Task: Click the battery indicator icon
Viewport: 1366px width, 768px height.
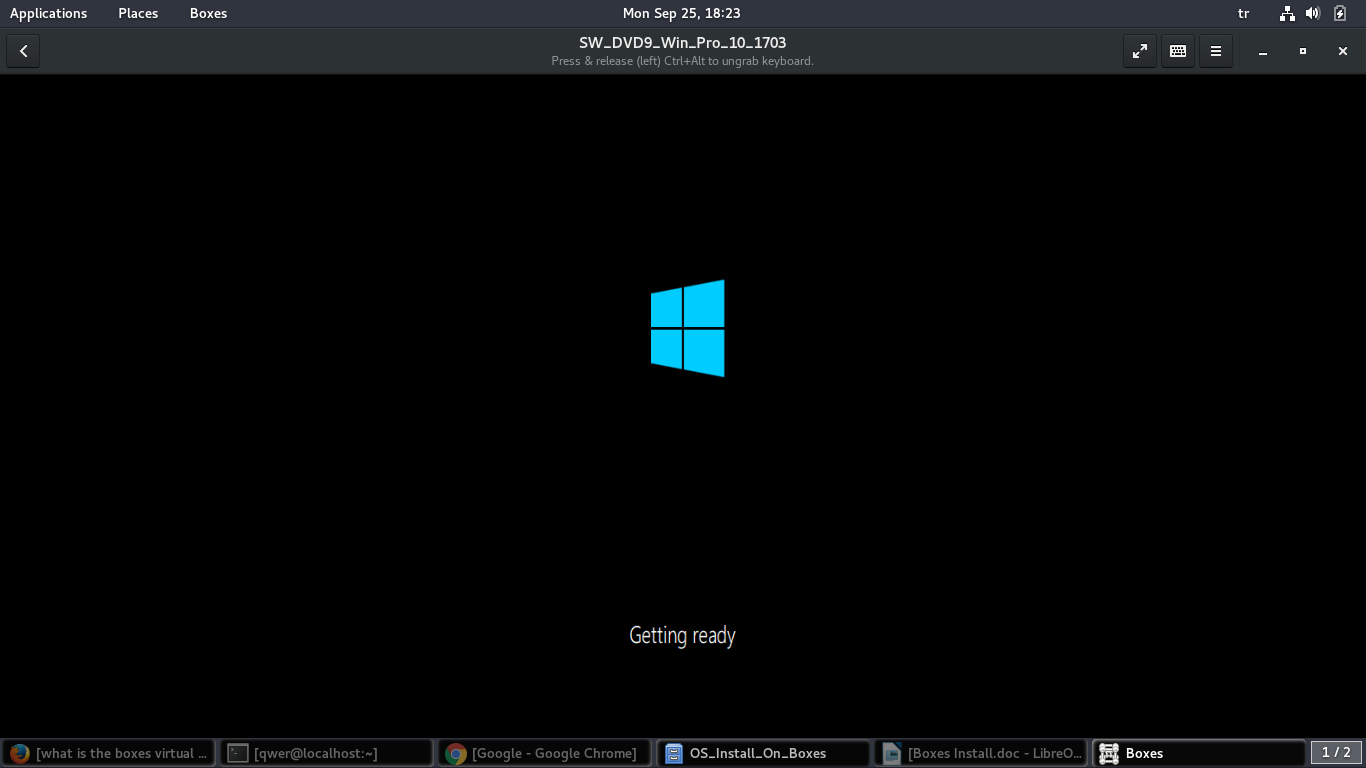Action: [x=1340, y=13]
